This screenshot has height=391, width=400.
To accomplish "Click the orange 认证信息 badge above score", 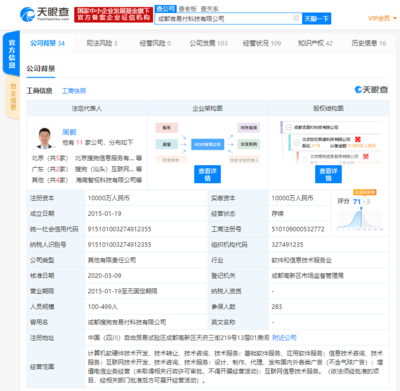I will coord(365,192).
